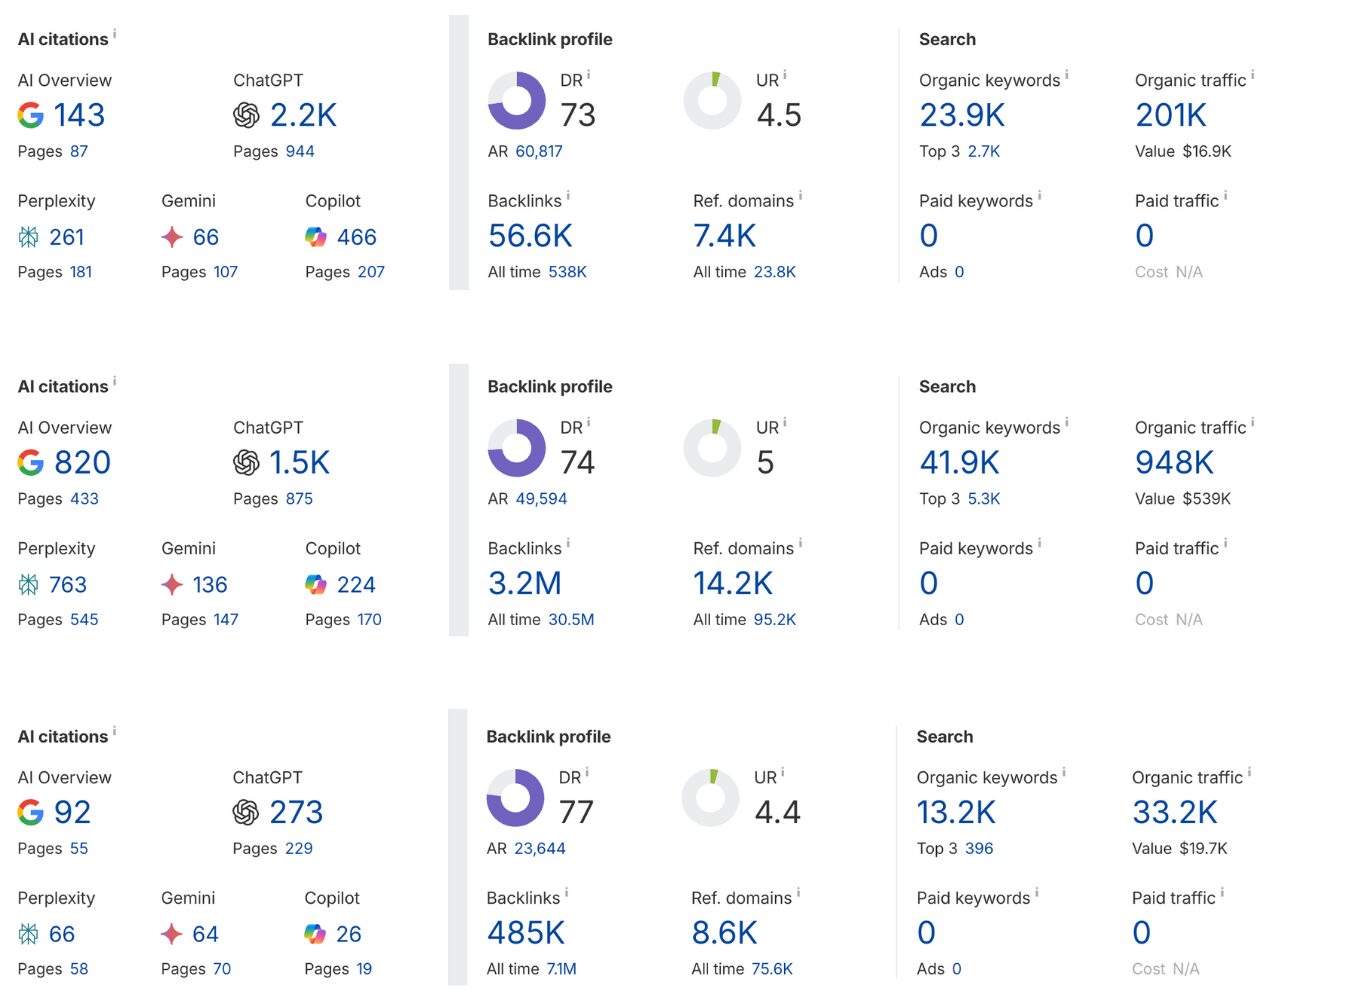Open the 87 pages link under AI Overview
1350x1000 pixels.
pos(80,151)
